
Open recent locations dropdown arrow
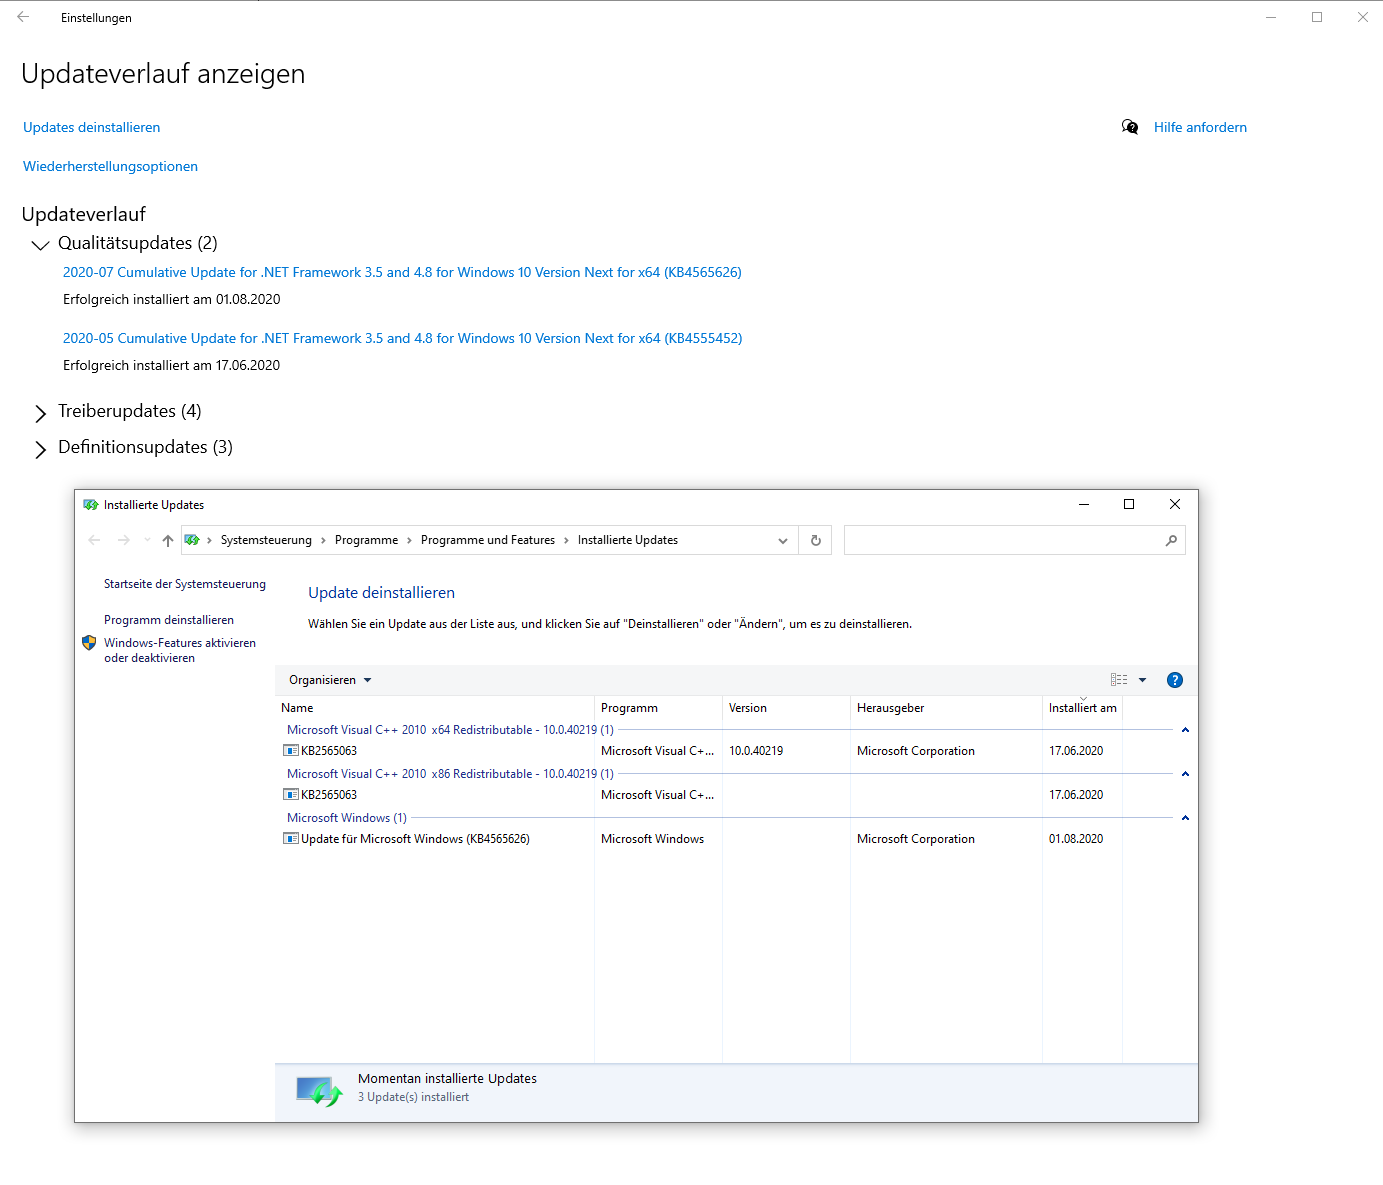pos(147,540)
